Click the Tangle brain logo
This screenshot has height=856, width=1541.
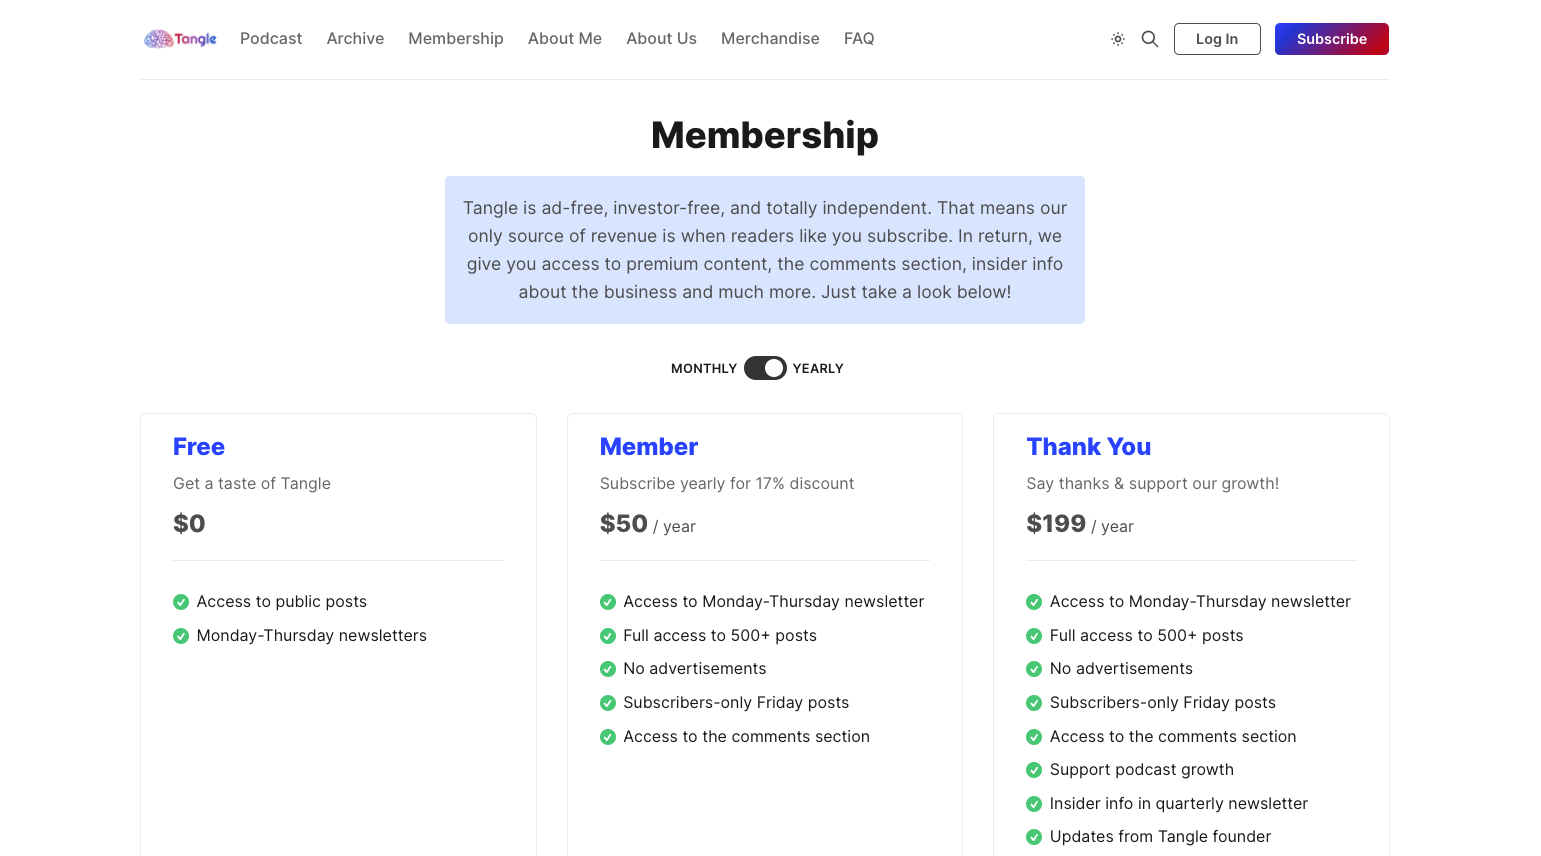157,38
